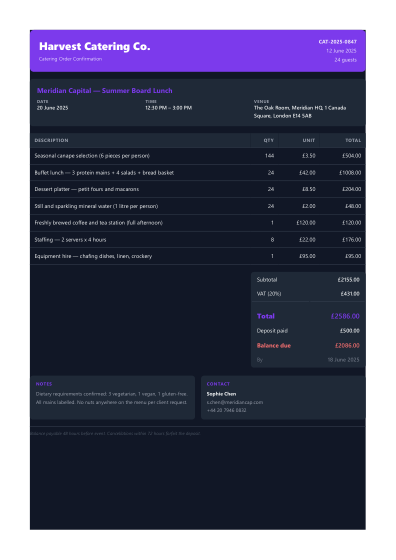The width and height of the screenshot is (396, 560).
Task: Click the venue address The Oak Room
Action: coord(300,112)
